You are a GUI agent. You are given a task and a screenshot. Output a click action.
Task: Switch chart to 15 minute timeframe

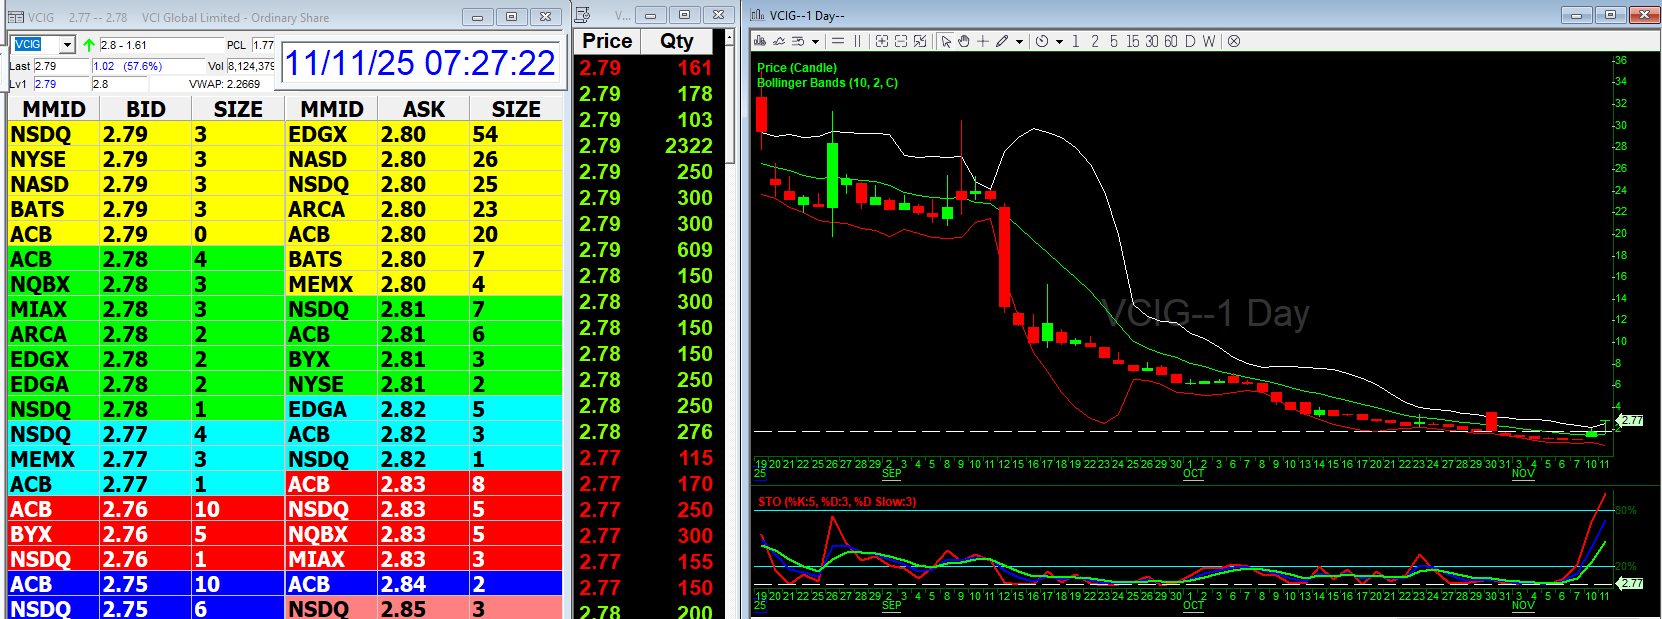tap(1132, 41)
